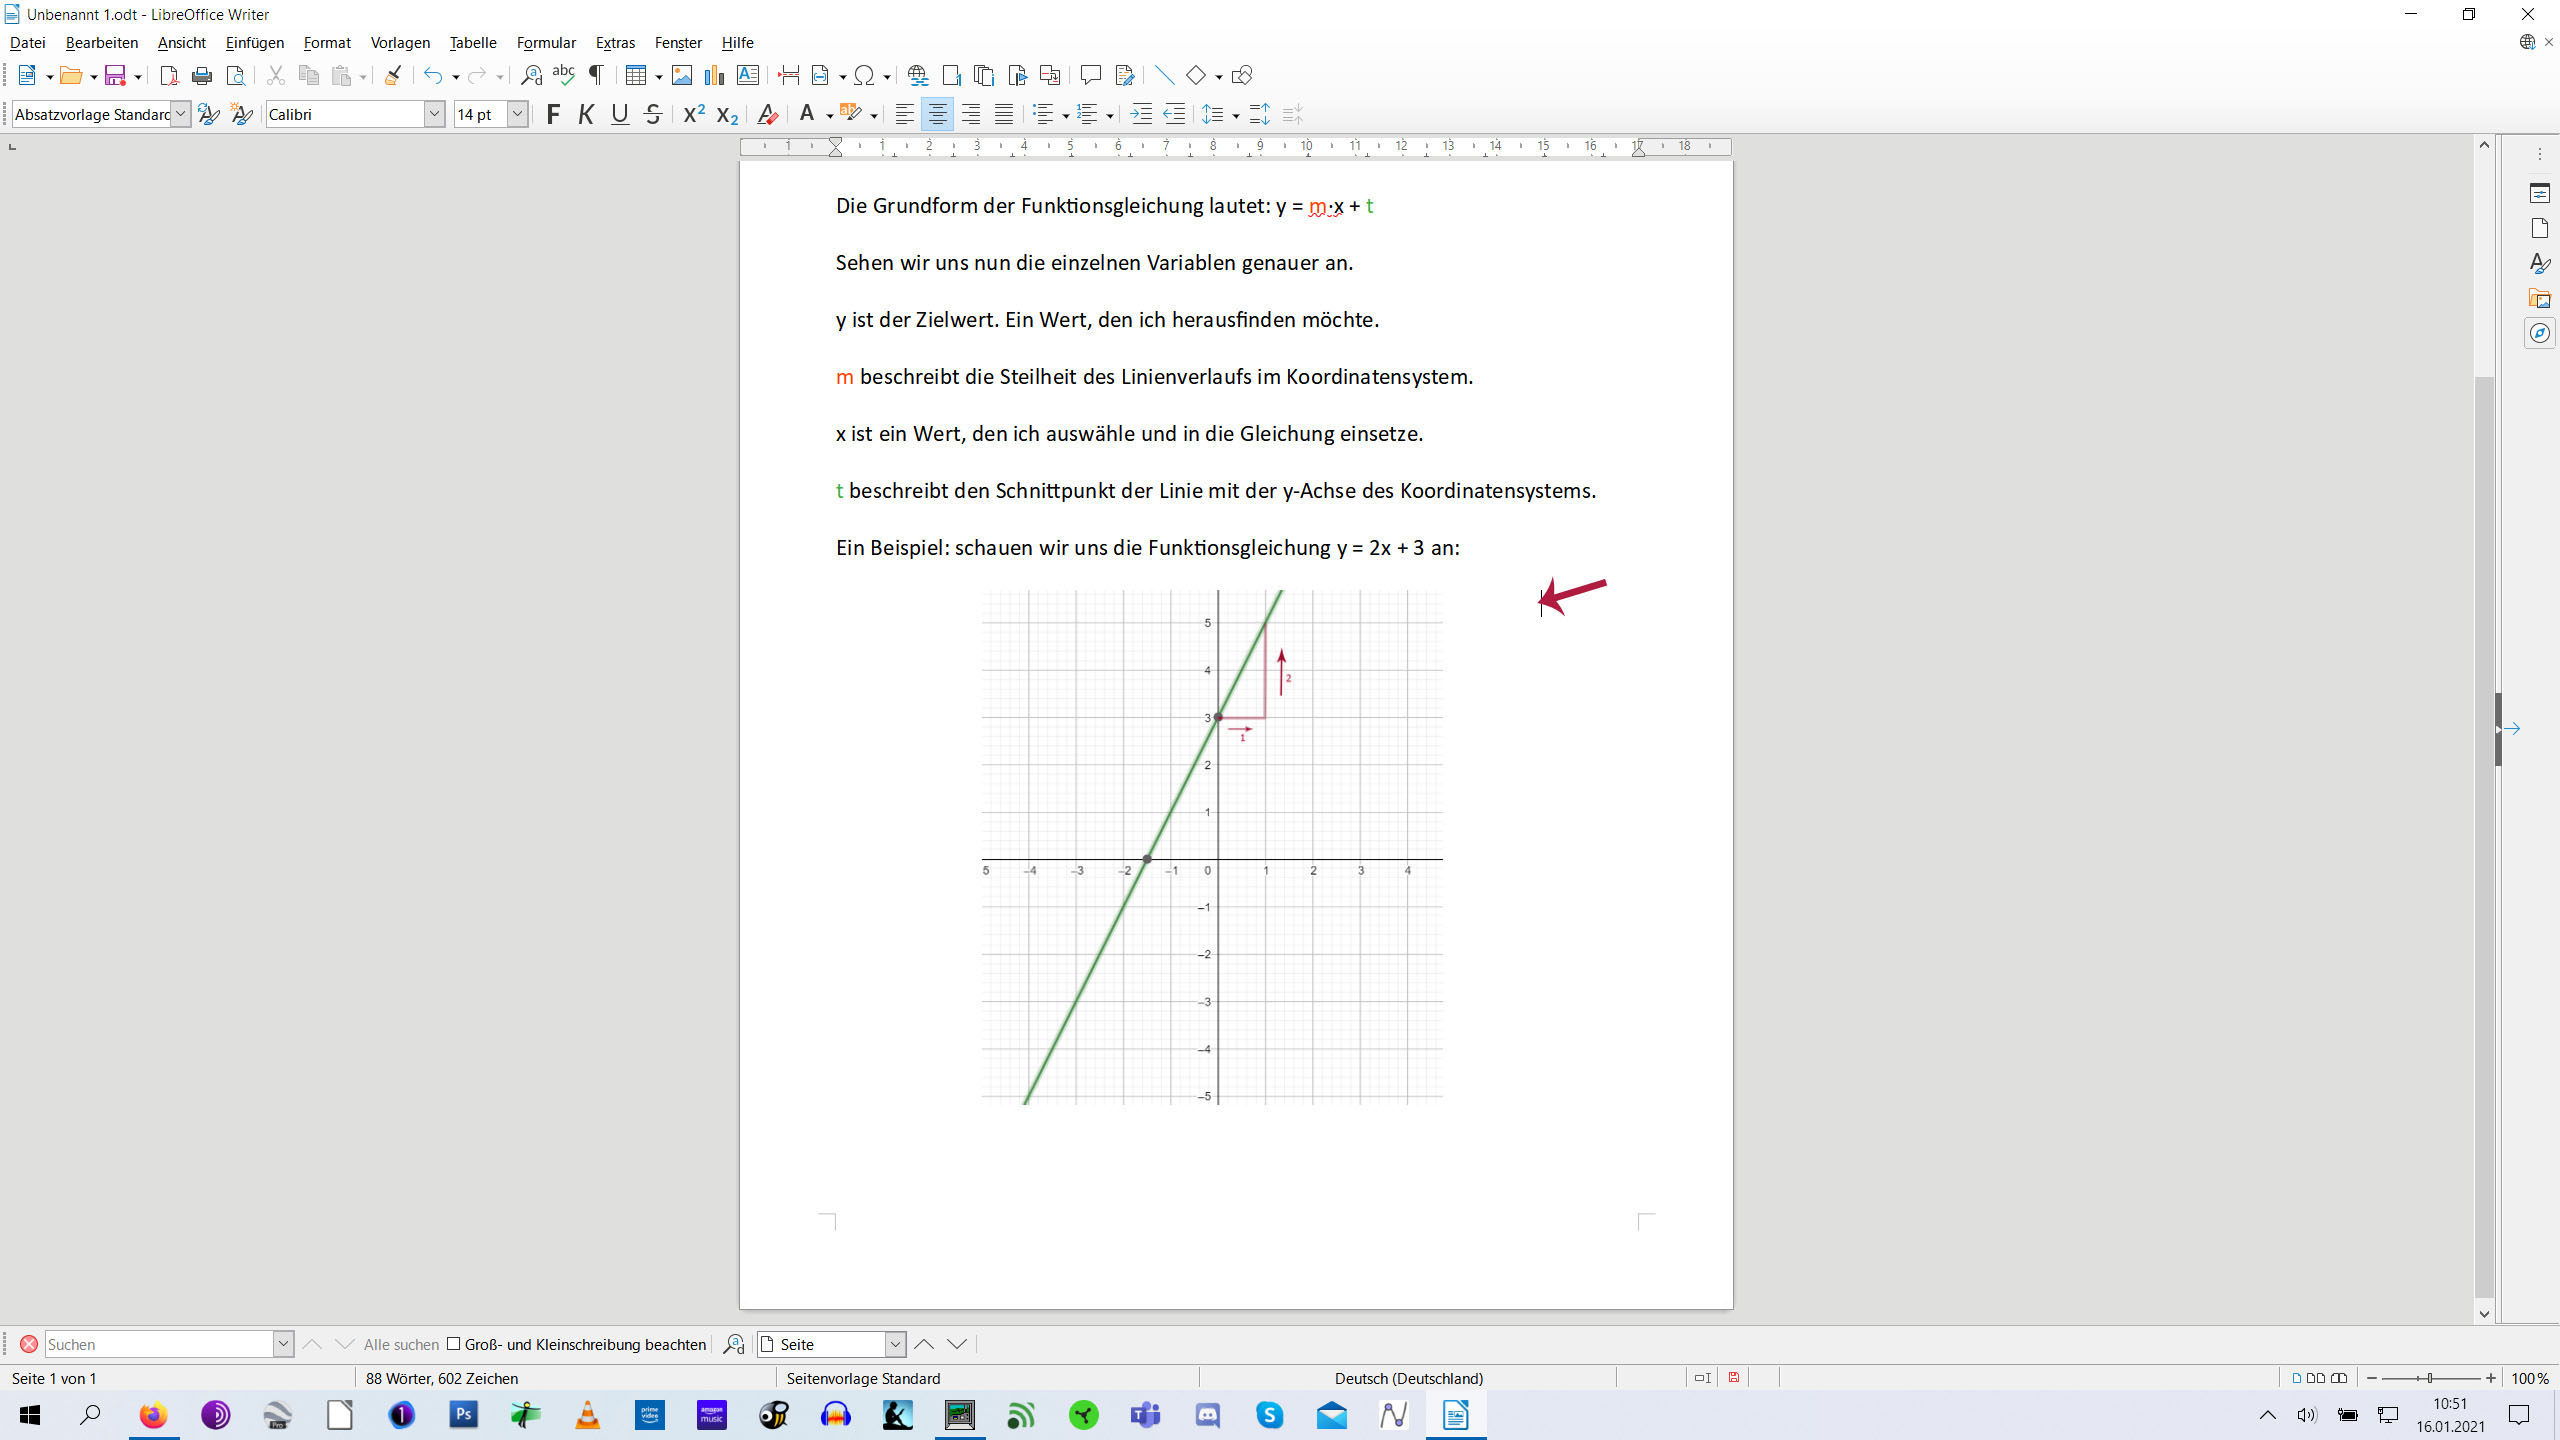Viewport: 2560px width, 1440px height.
Task: Click the Clone Formatting paintbrush icon
Action: coord(393,75)
